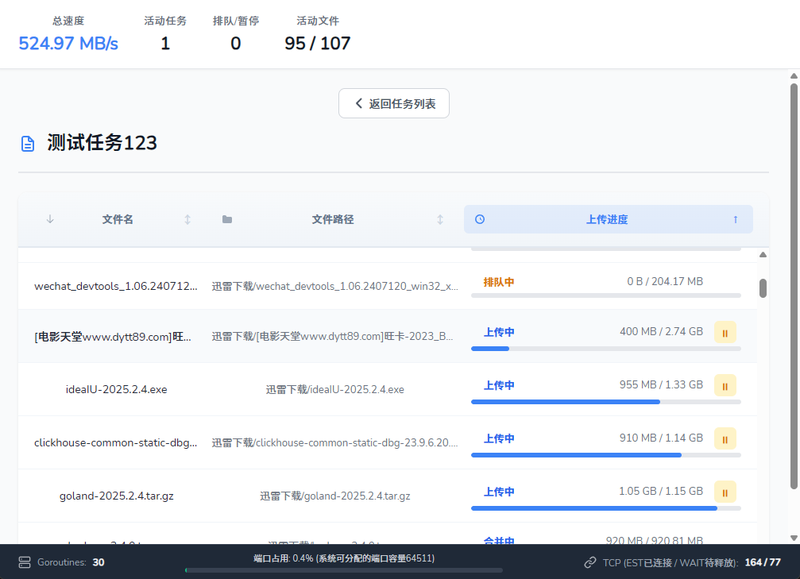Click the back to task list button

(394, 103)
